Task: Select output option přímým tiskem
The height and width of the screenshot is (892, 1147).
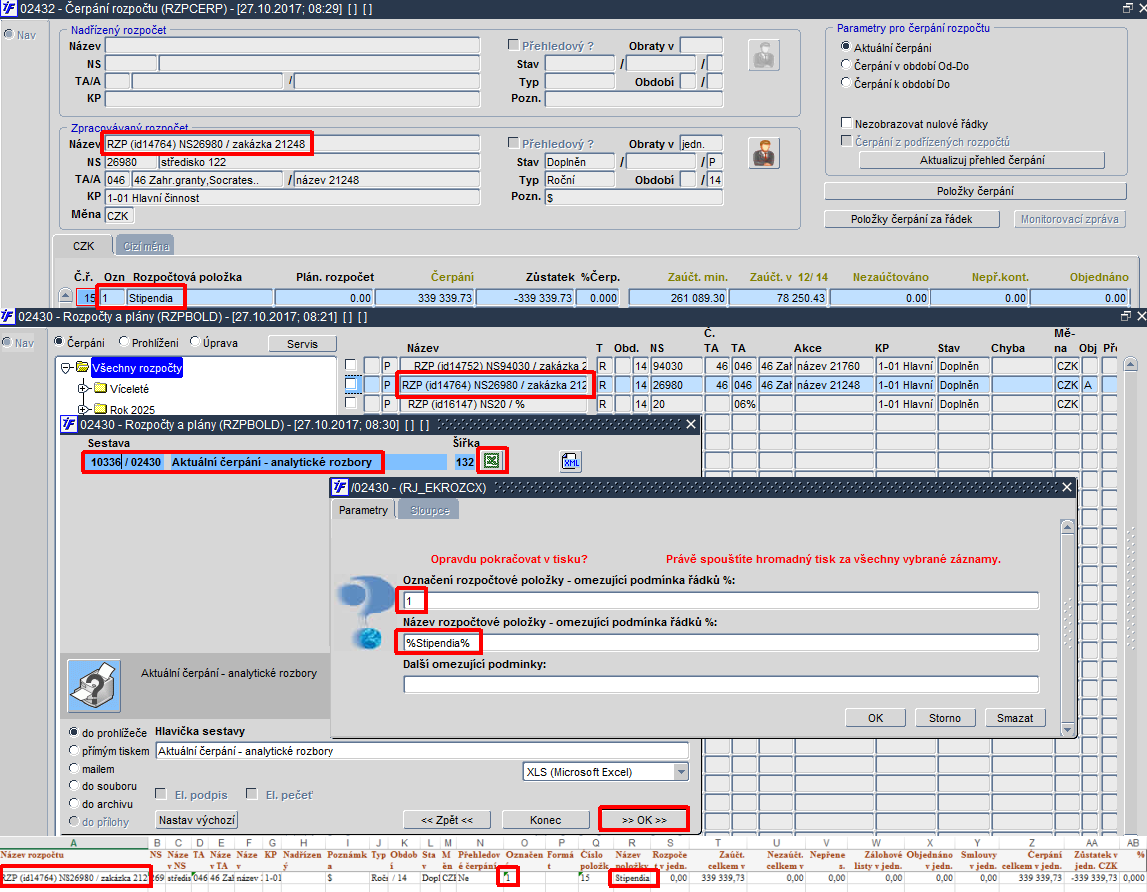Action: (74, 750)
